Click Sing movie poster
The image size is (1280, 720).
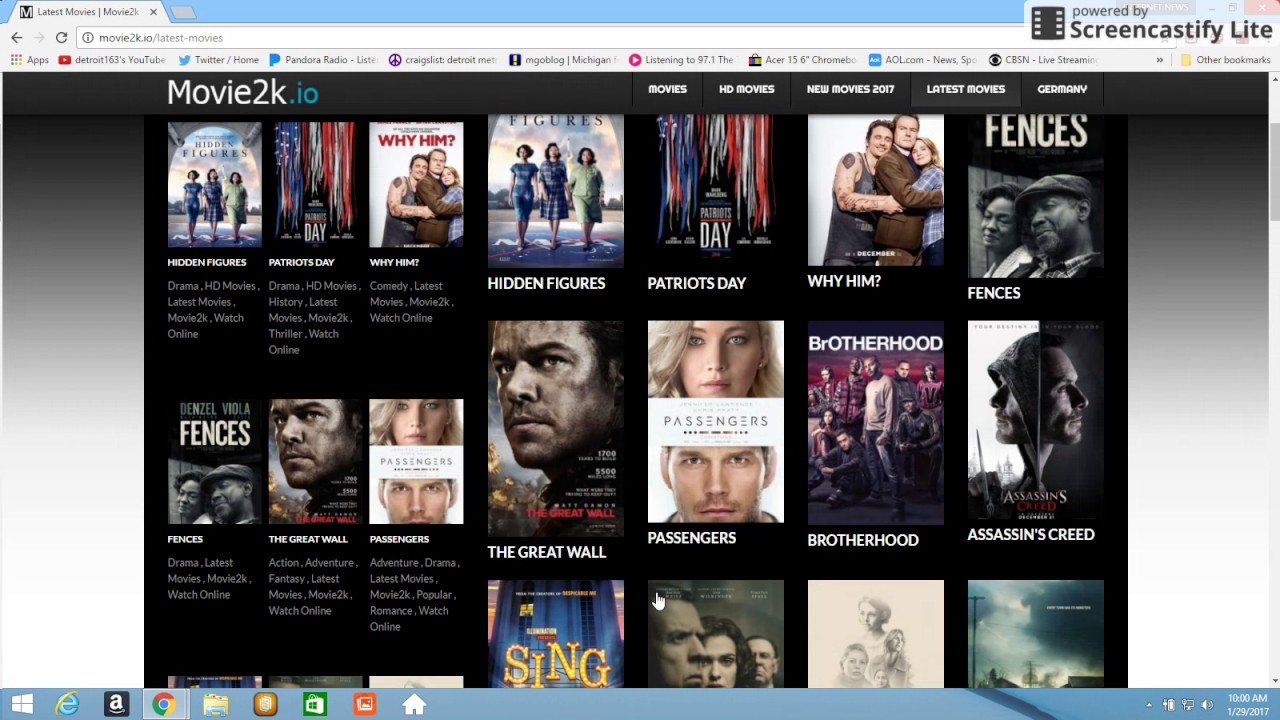coord(555,634)
